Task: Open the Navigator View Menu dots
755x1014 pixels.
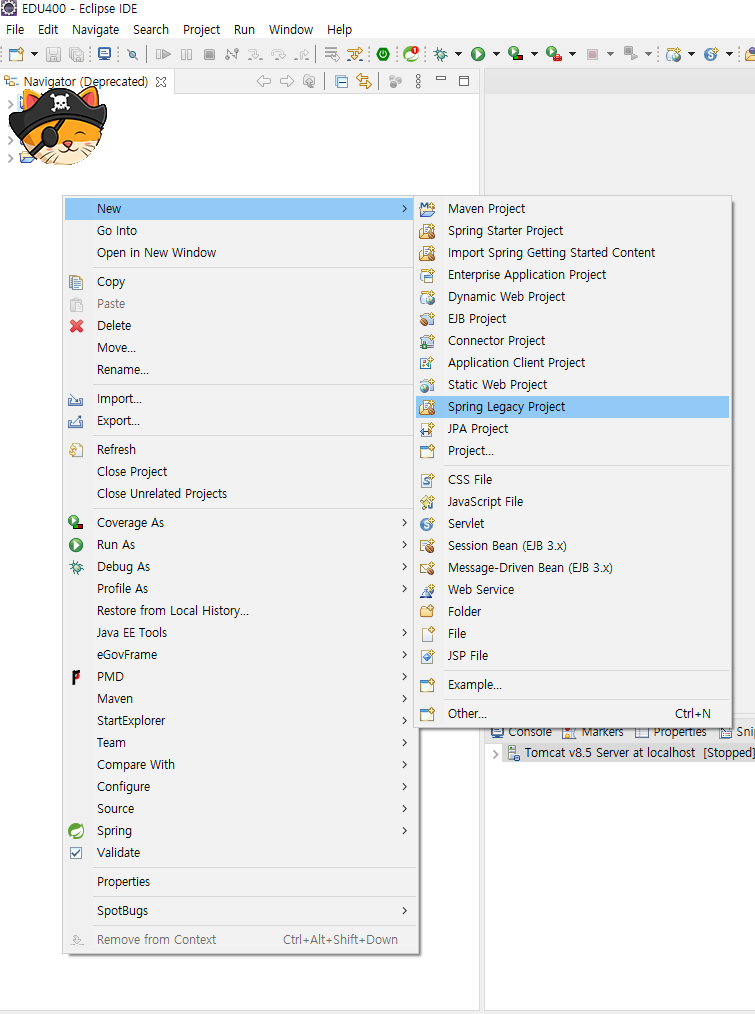Action: pyautogui.click(x=418, y=81)
